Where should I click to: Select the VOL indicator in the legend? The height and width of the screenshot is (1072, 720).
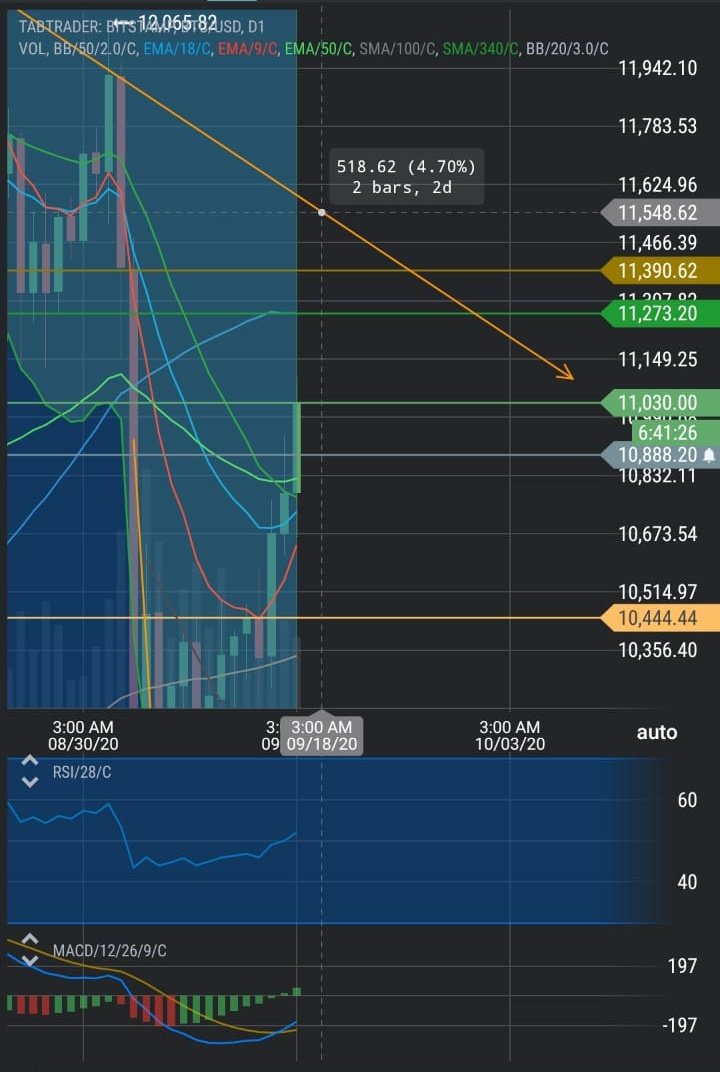(x=31, y=49)
